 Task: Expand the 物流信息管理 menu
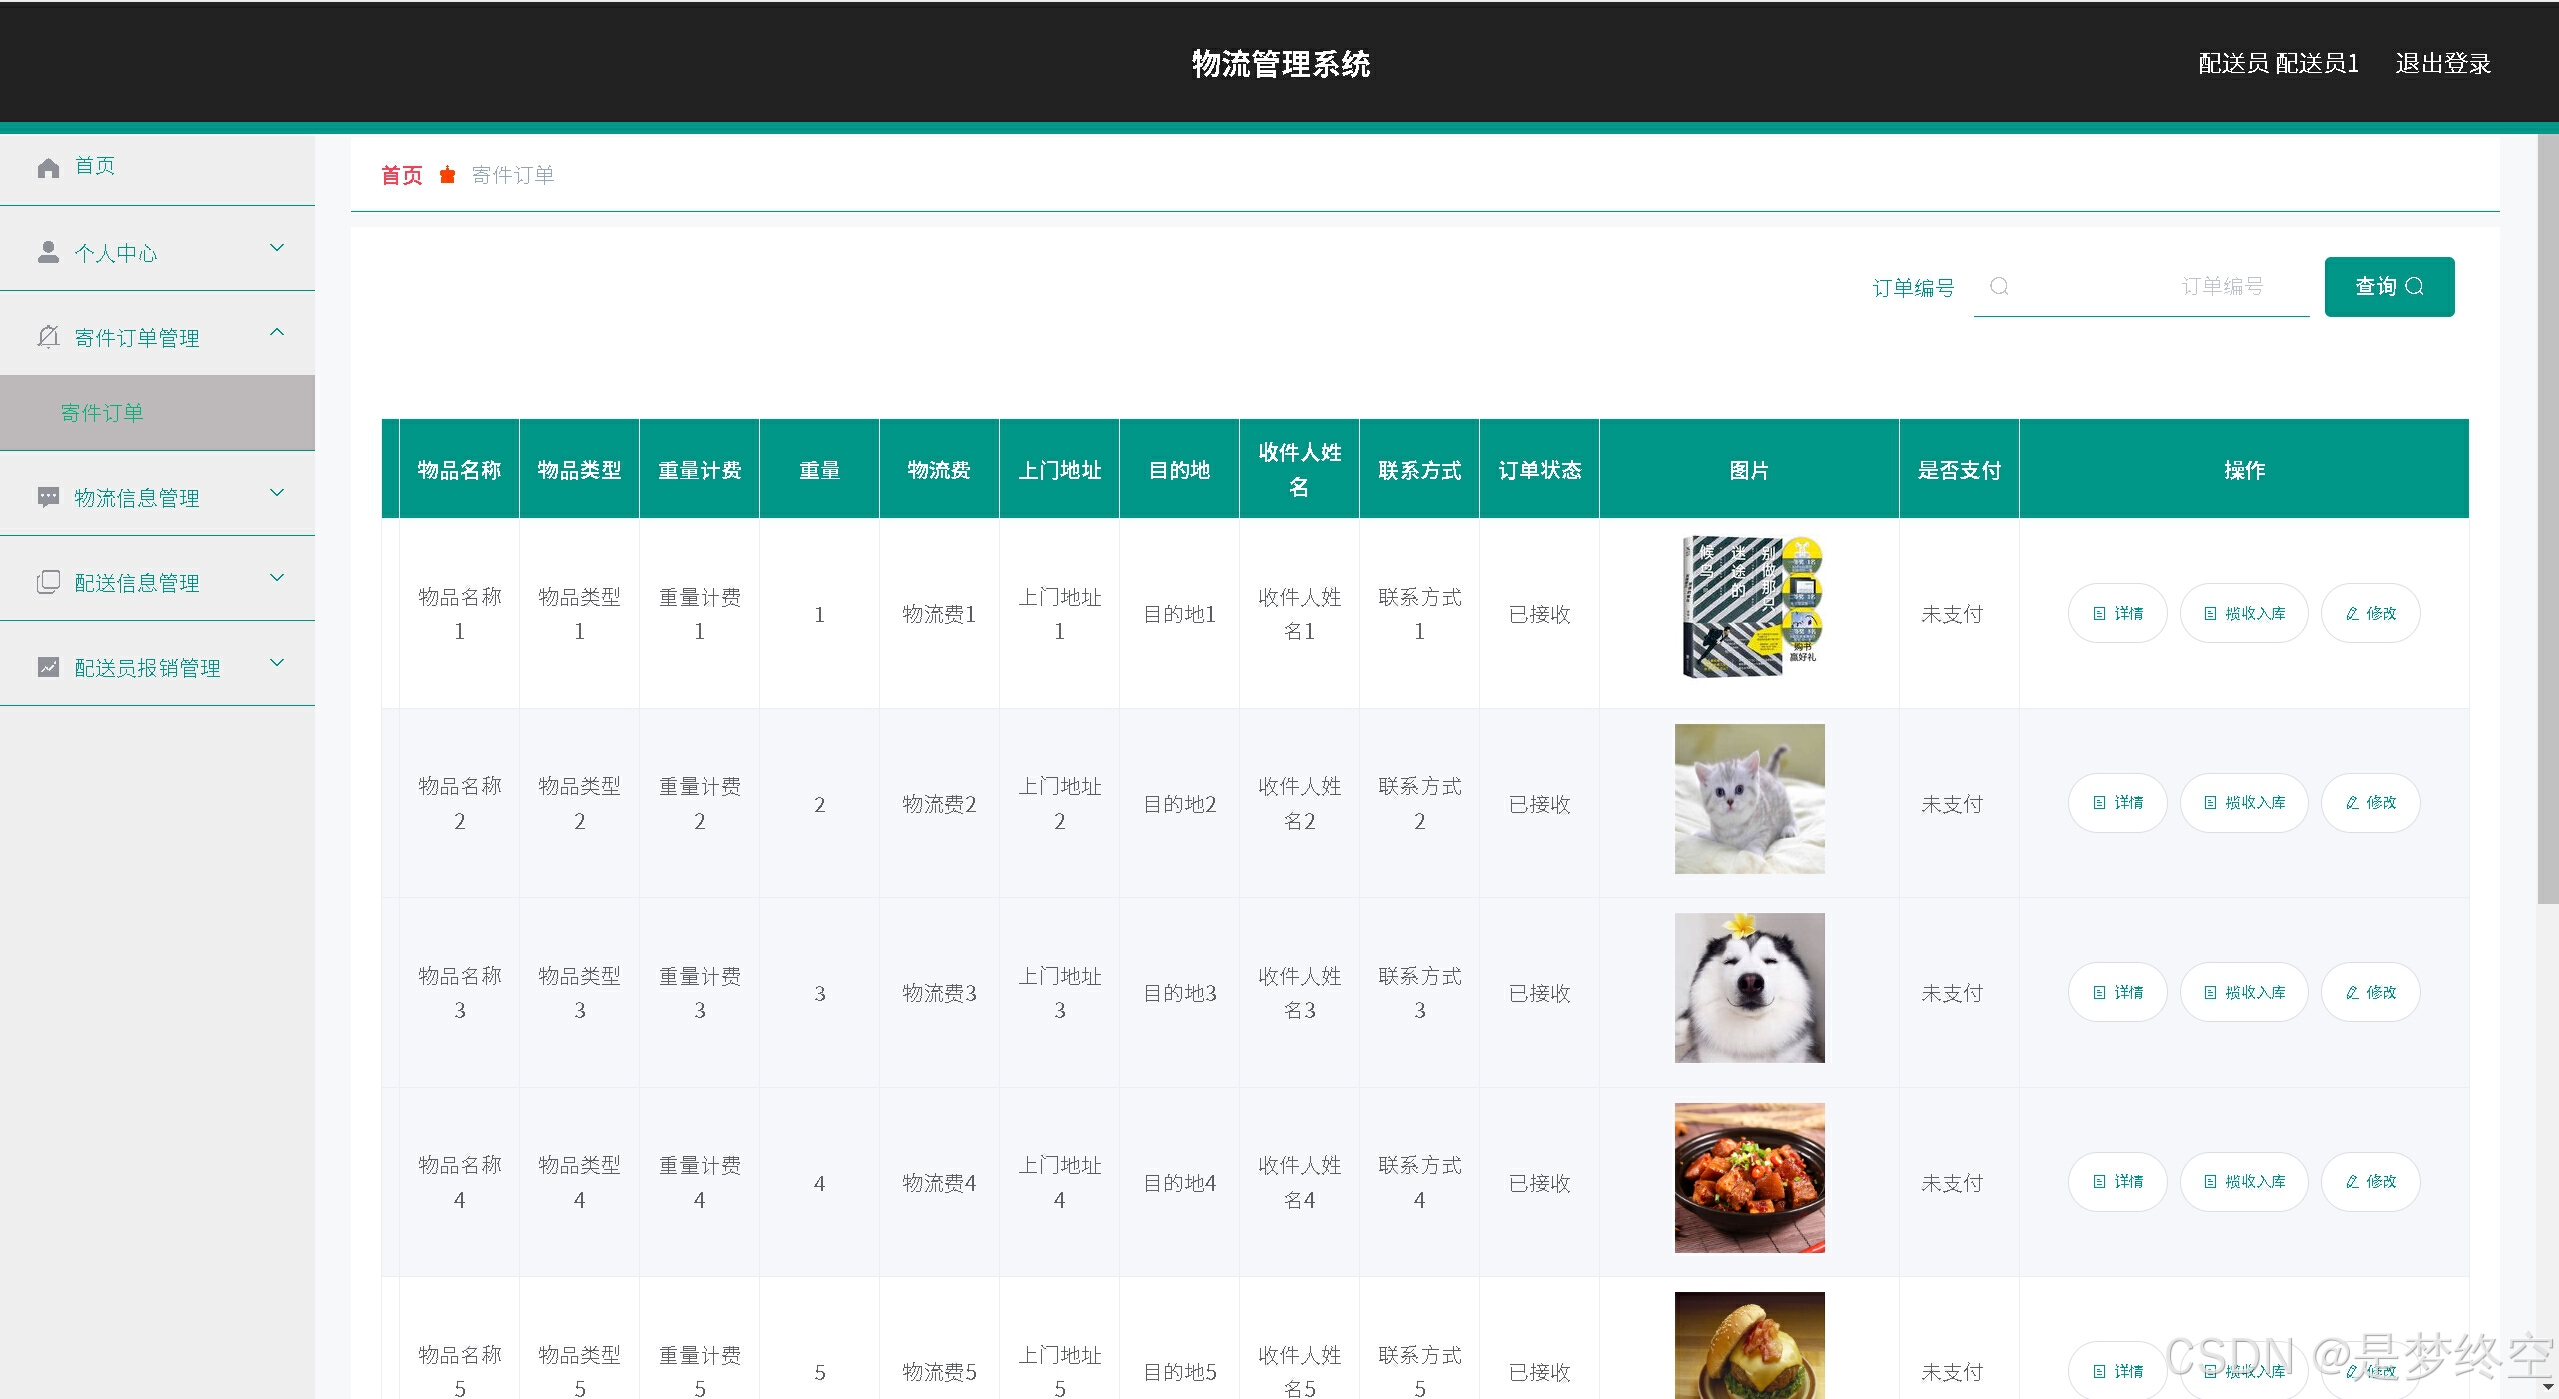tap(277, 493)
